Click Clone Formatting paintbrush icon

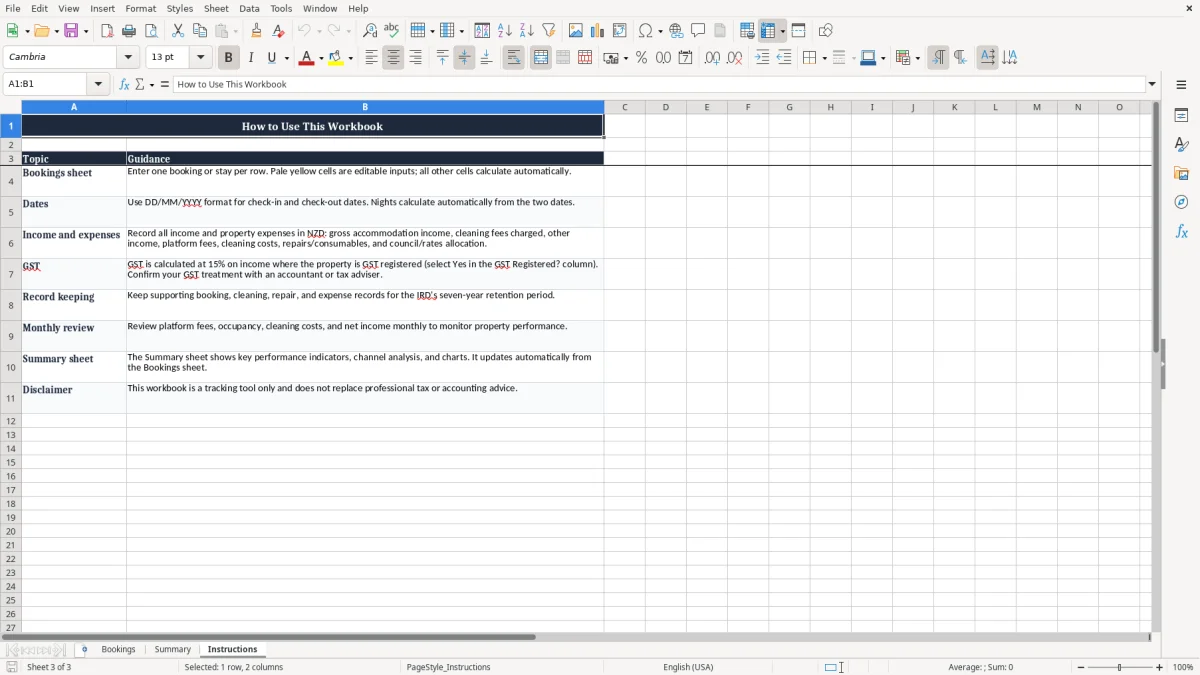[x=256, y=31]
